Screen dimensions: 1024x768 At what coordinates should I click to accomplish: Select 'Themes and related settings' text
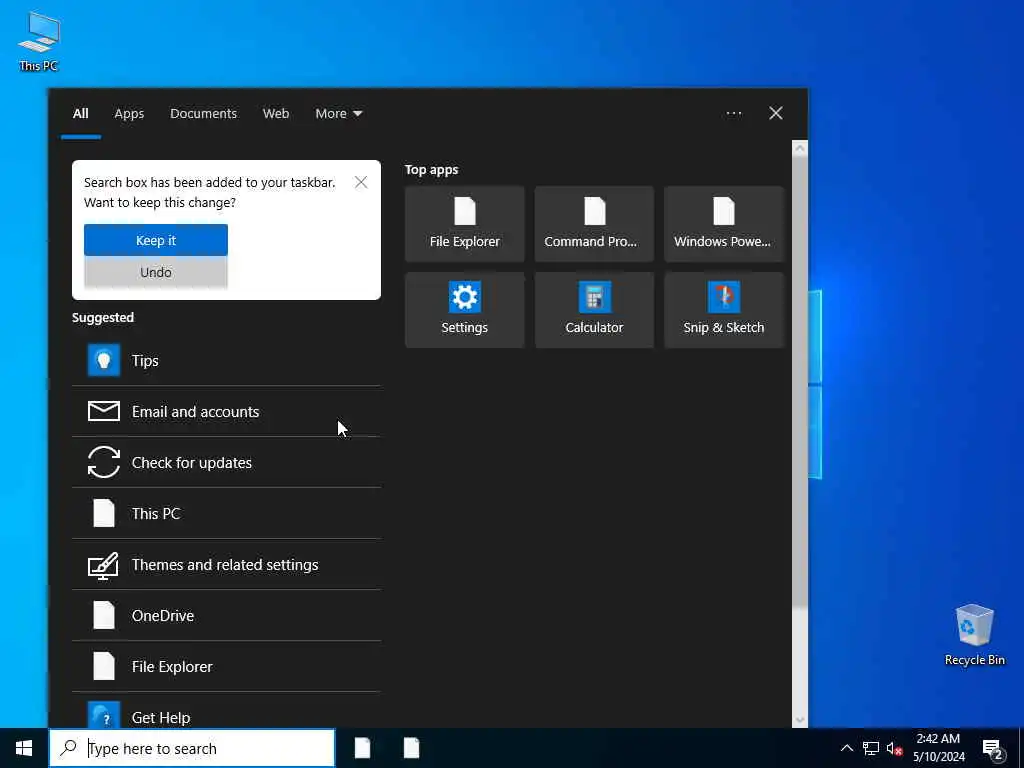225,564
